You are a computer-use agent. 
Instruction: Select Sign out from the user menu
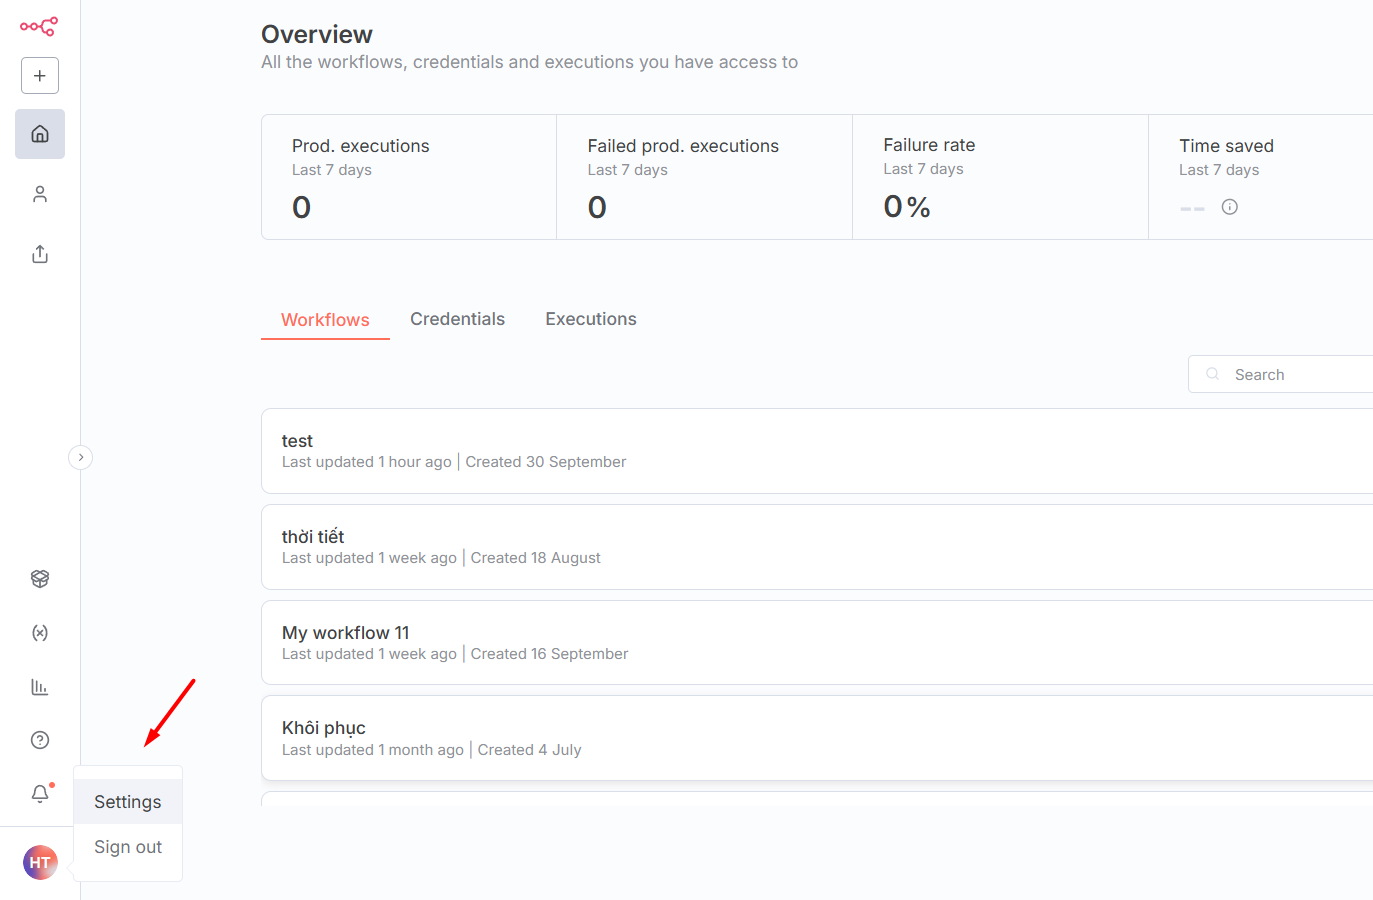click(x=128, y=847)
